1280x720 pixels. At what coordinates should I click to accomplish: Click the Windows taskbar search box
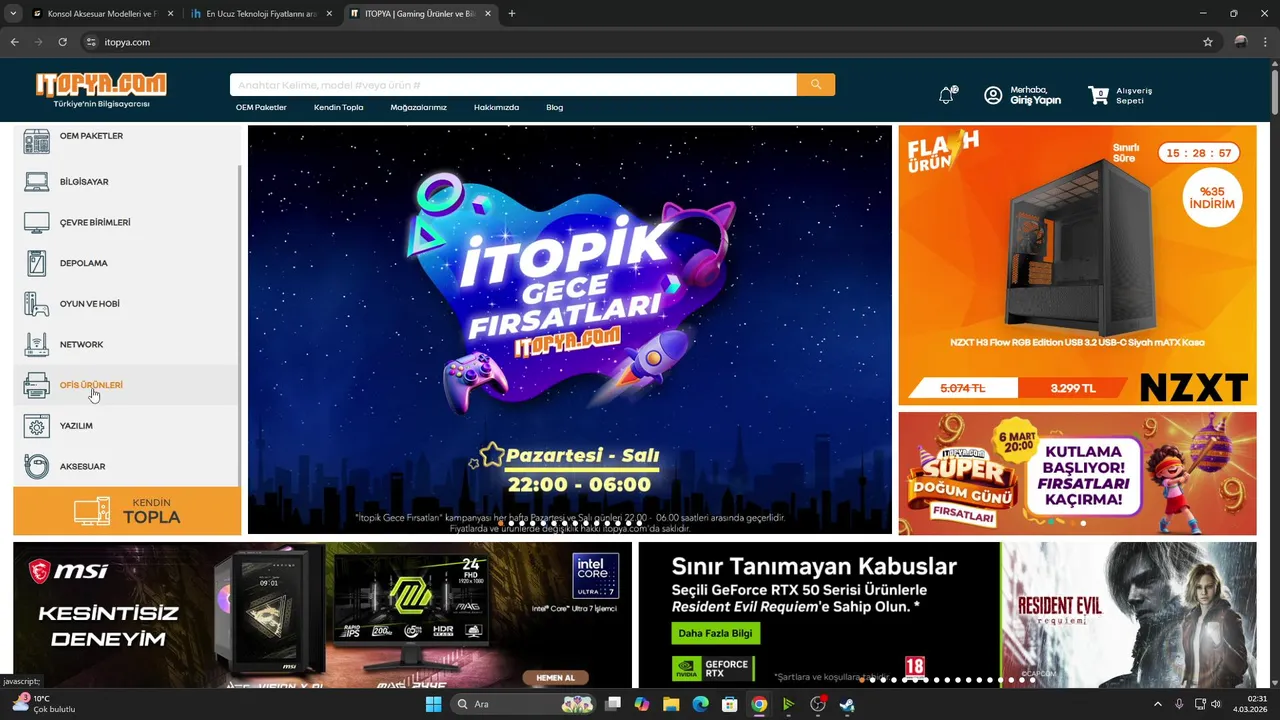pyautogui.click(x=523, y=704)
